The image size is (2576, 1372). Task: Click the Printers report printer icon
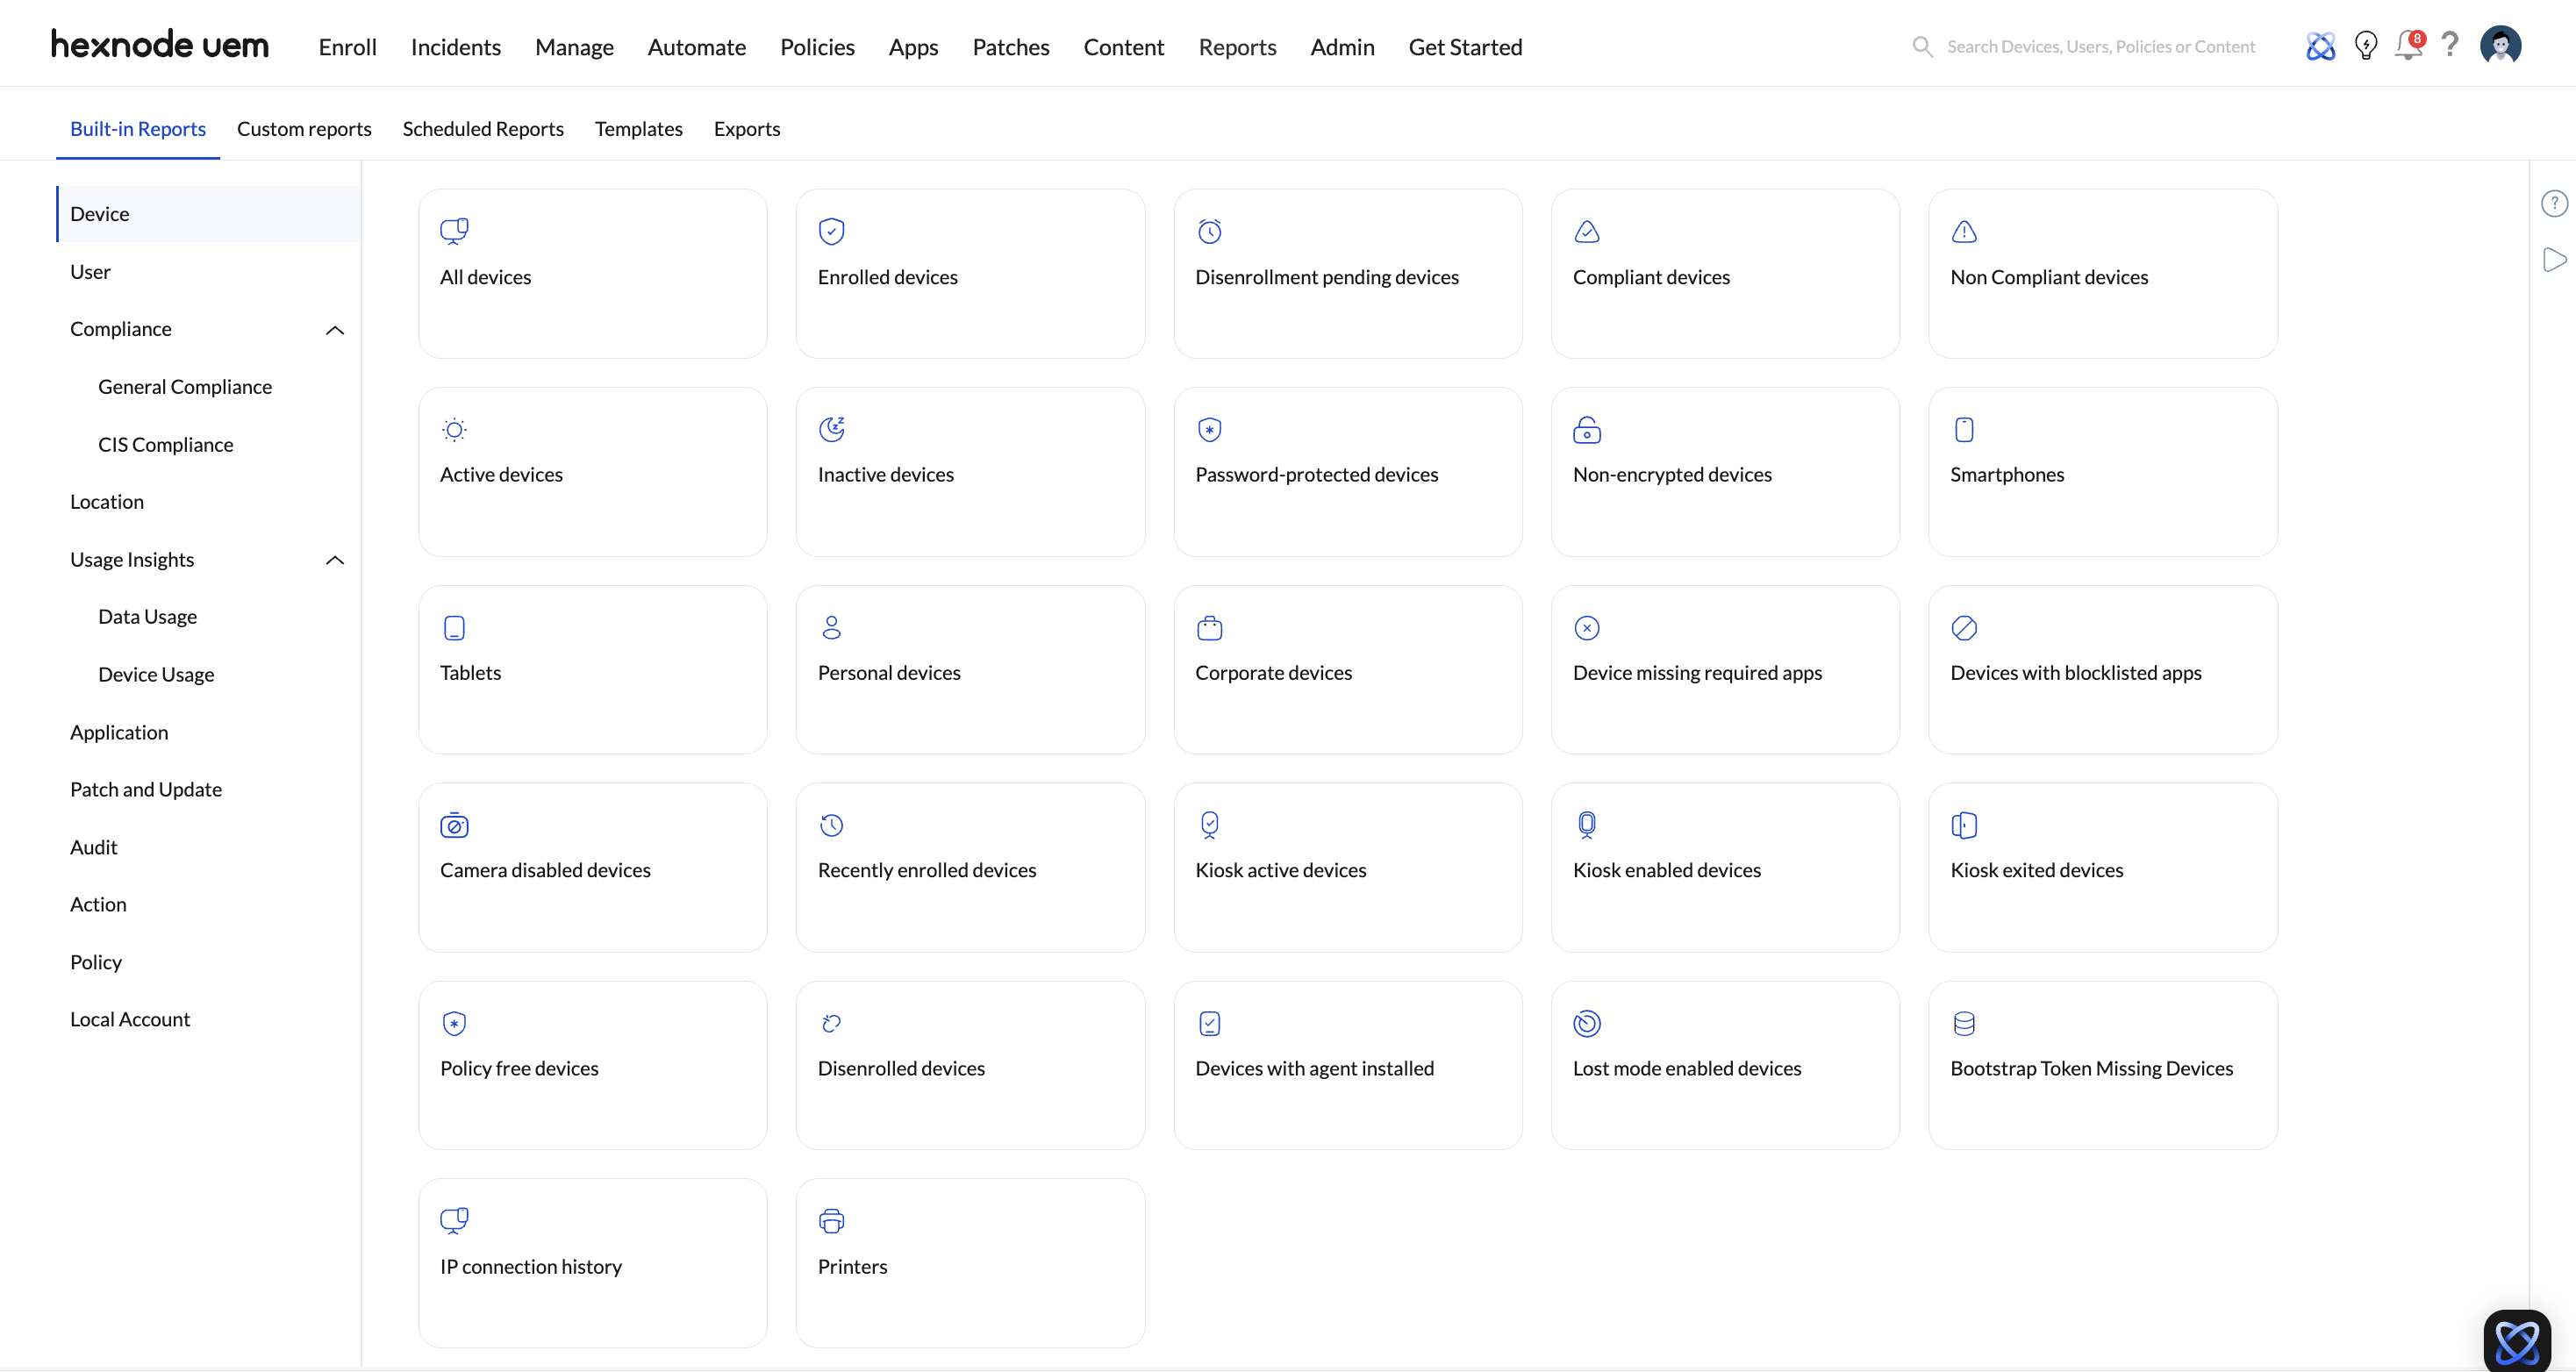[x=831, y=1221]
